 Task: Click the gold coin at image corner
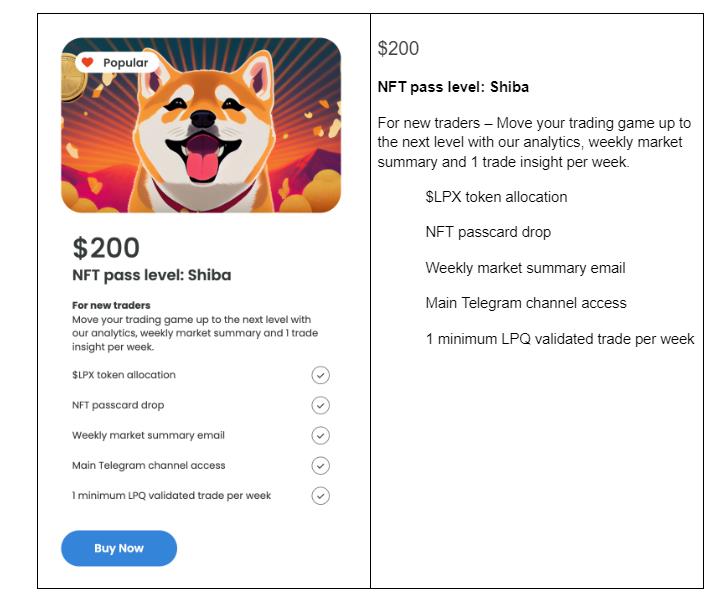point(73,78)
